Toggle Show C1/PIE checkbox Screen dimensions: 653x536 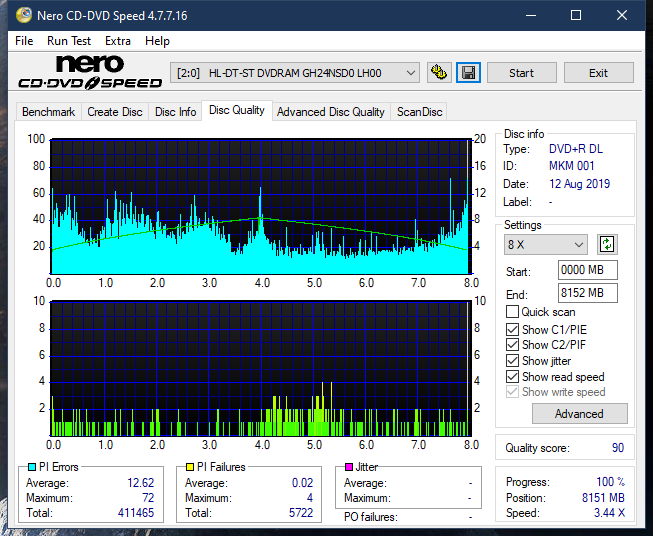click(x=512, y=329)
